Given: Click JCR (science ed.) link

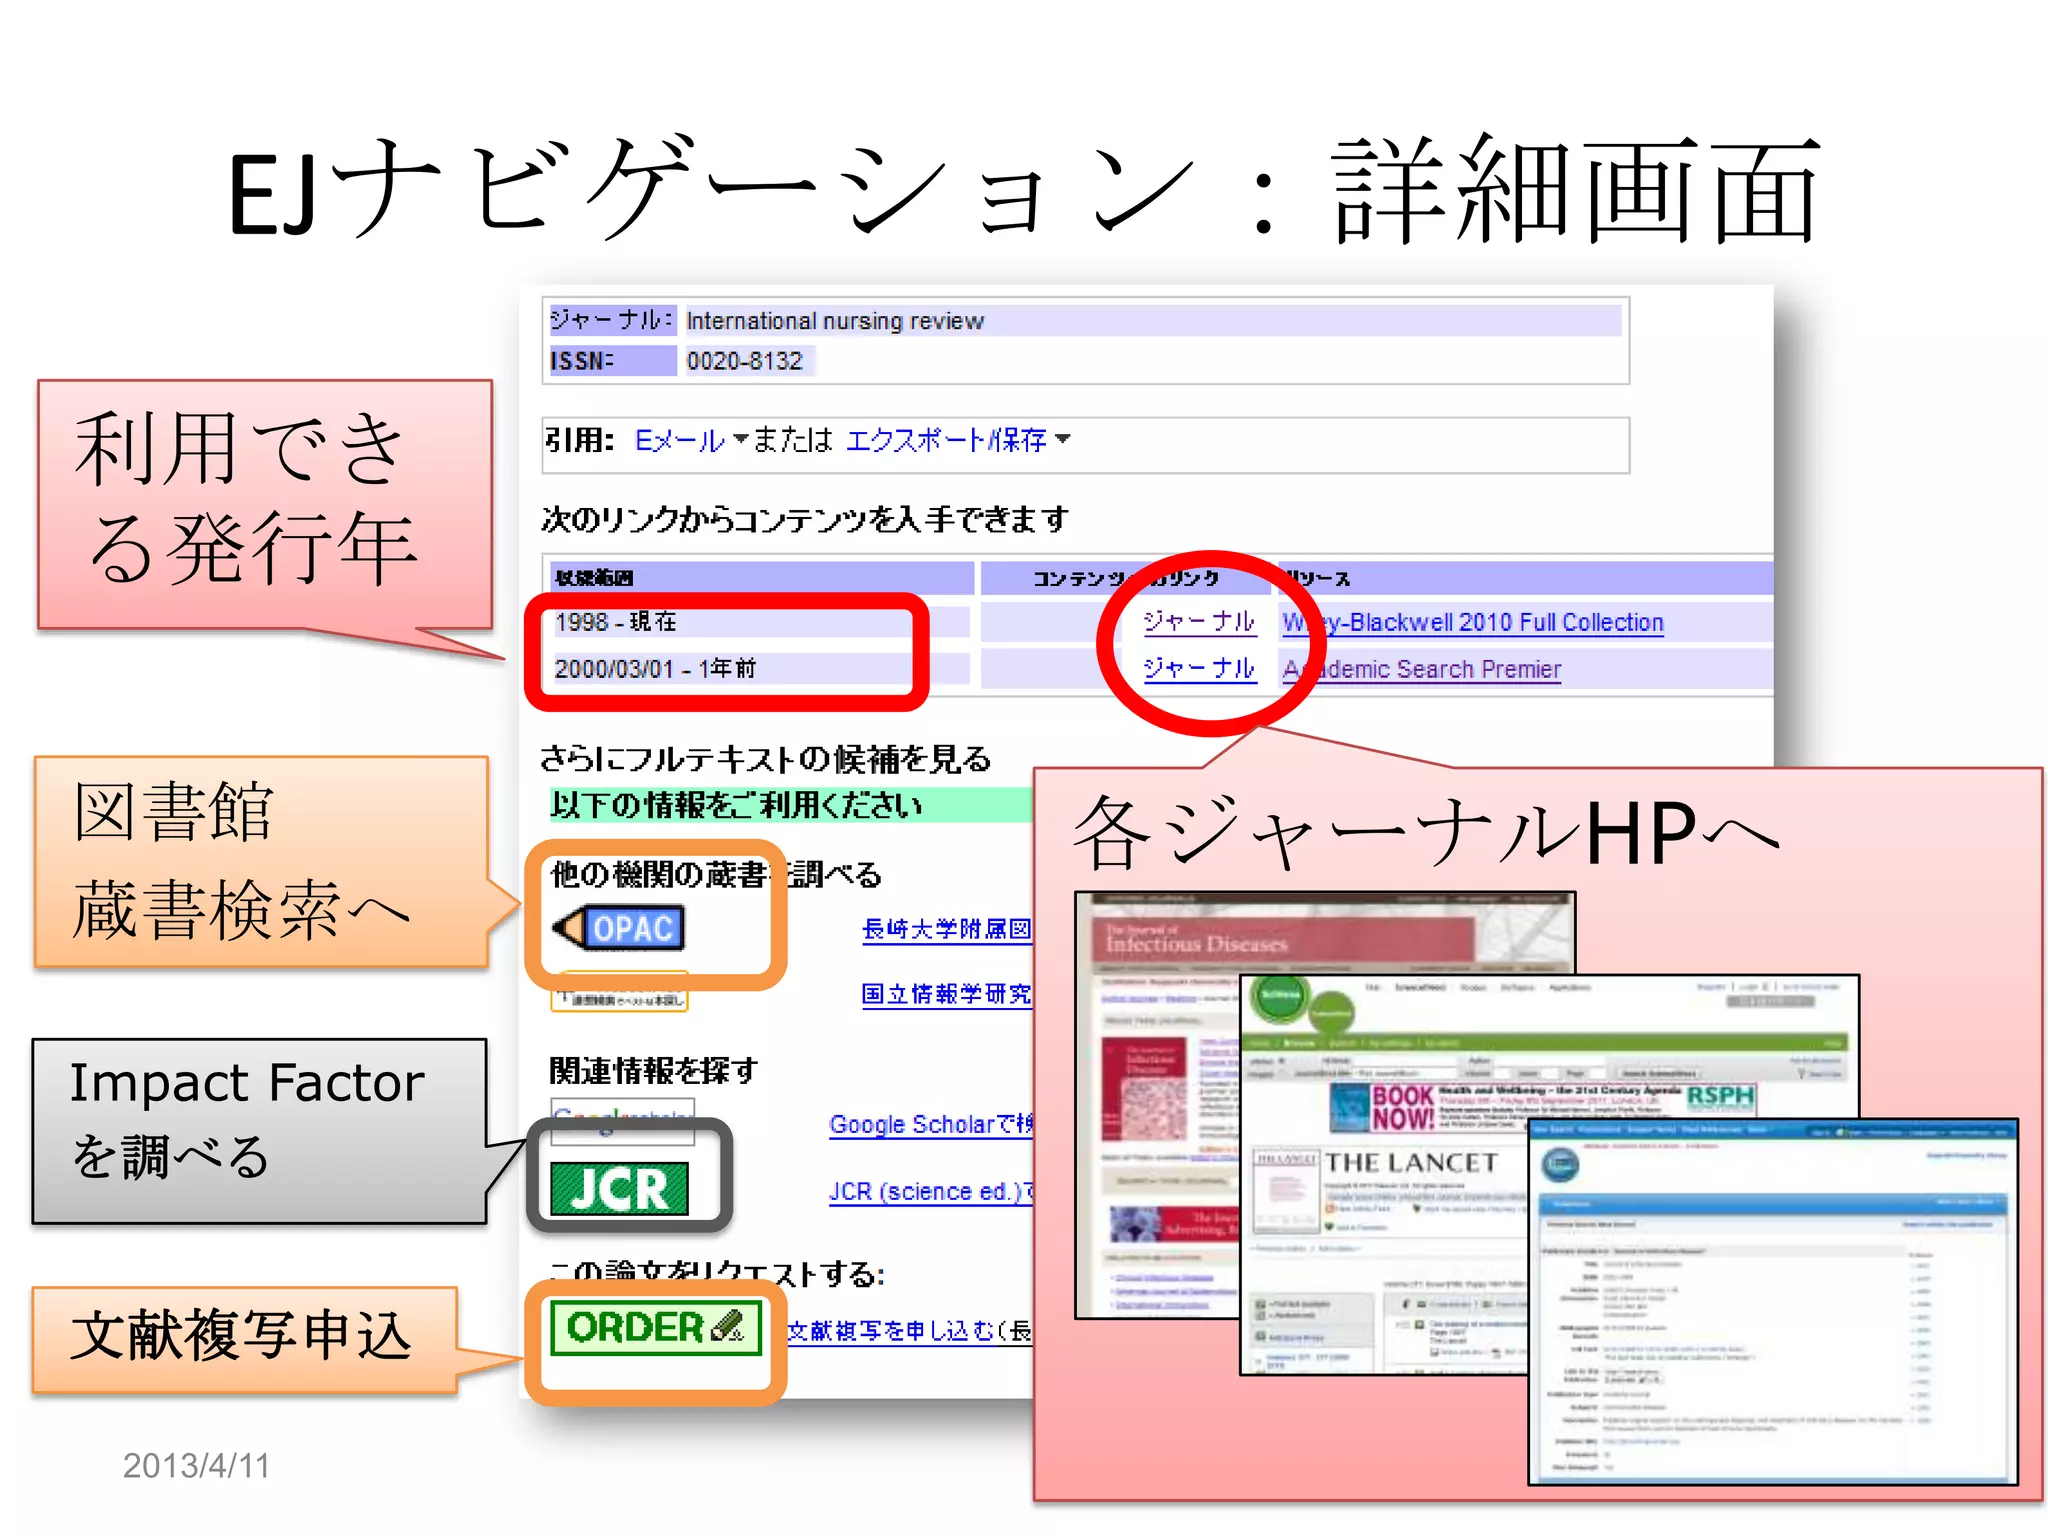Looking at the screenshot, I should 931,1191.
